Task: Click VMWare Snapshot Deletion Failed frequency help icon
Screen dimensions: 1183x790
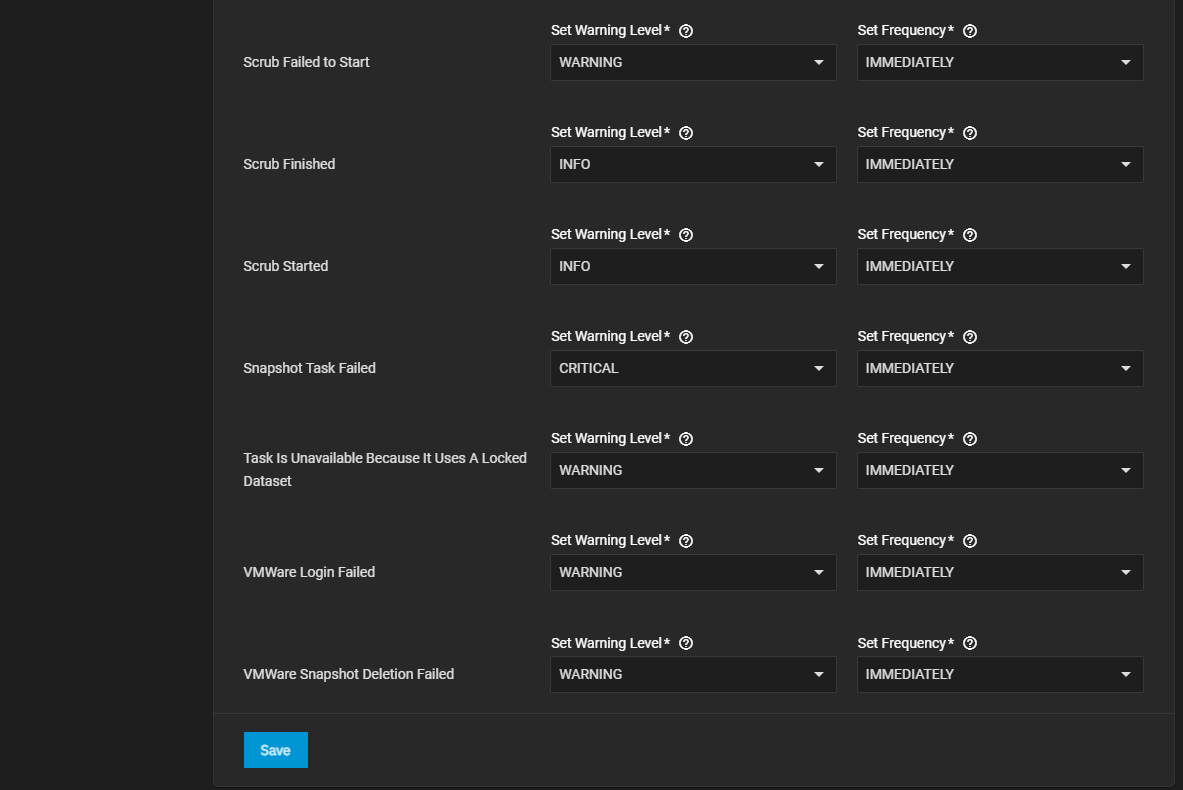Action: (970, 644)
